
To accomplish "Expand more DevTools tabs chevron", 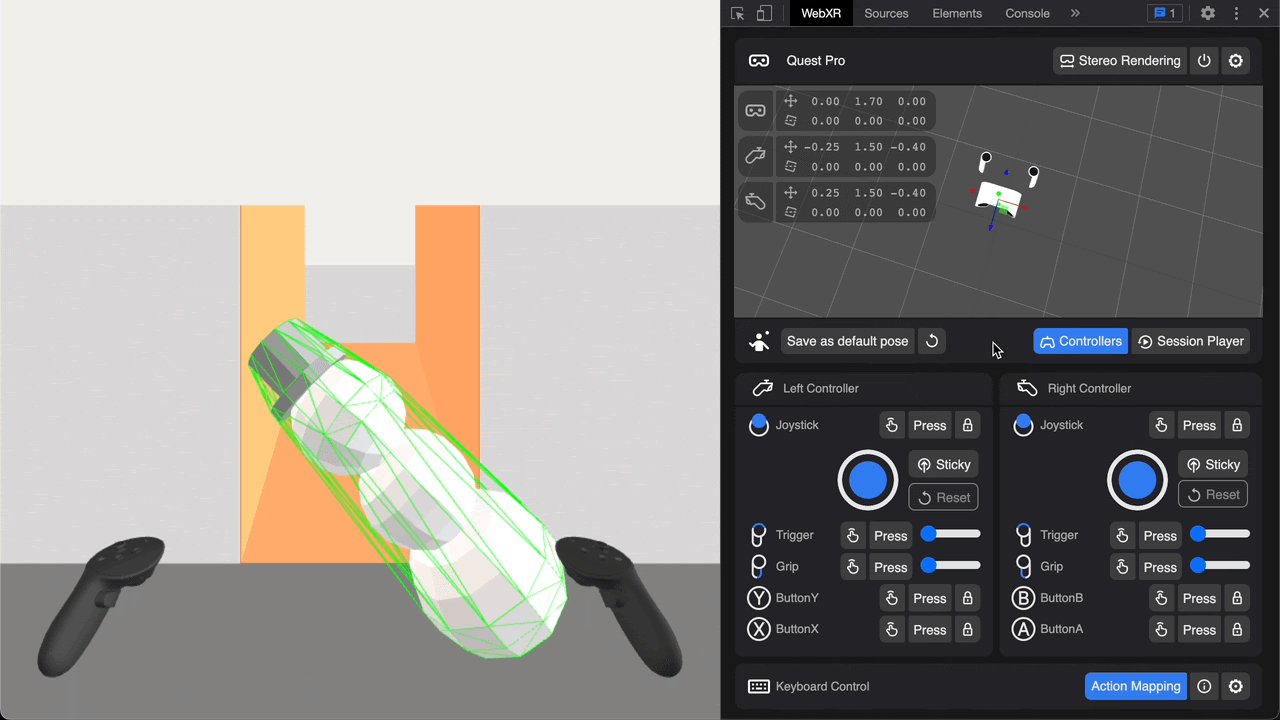I will coord(1075,14).
